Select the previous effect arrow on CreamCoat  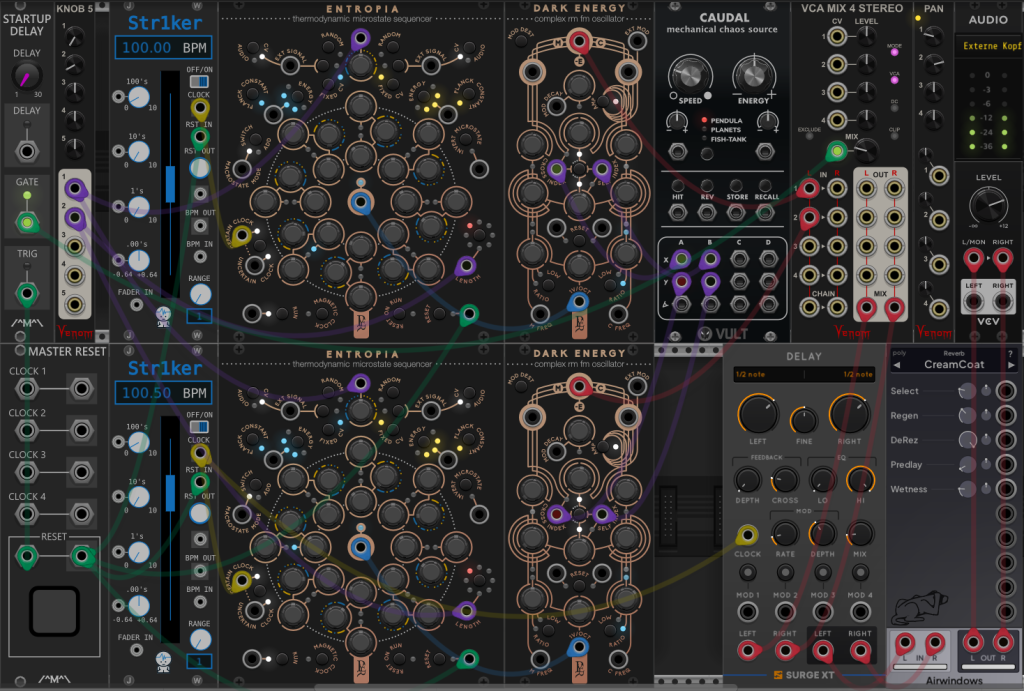pyautogui.click(x=897, y=365)
